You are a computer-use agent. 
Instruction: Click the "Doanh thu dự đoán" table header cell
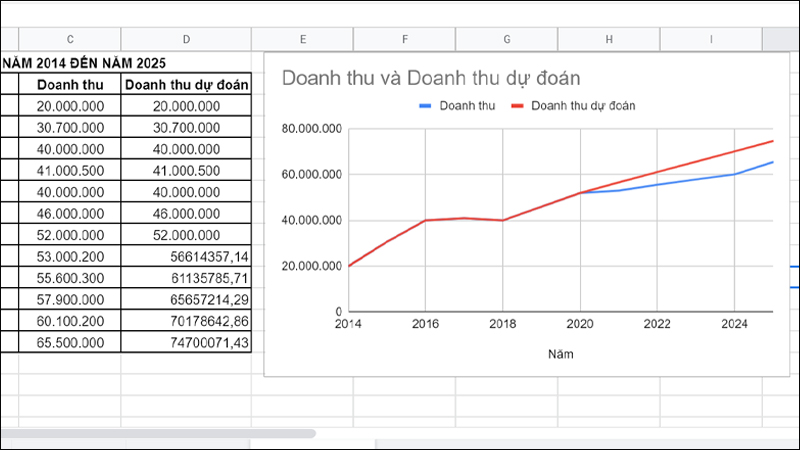pyautogui.click(x=186, y=84)
